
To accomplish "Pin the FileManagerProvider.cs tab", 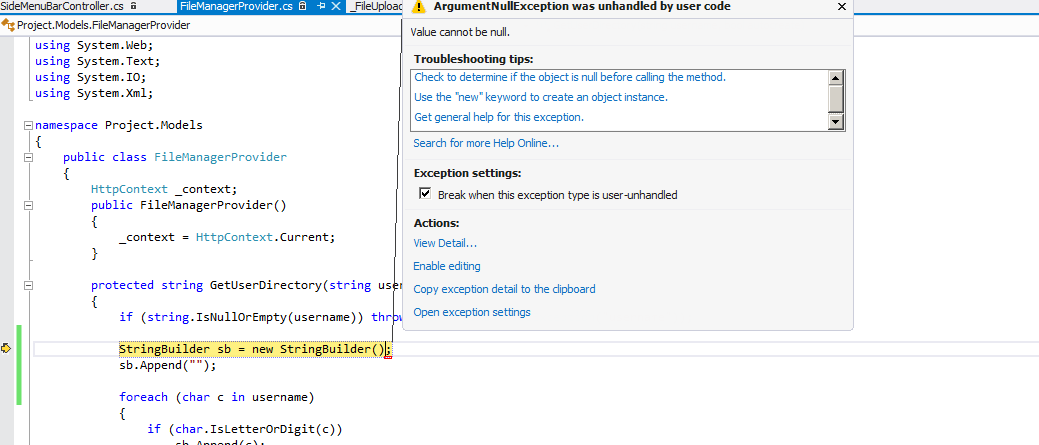I will [321, 6].
